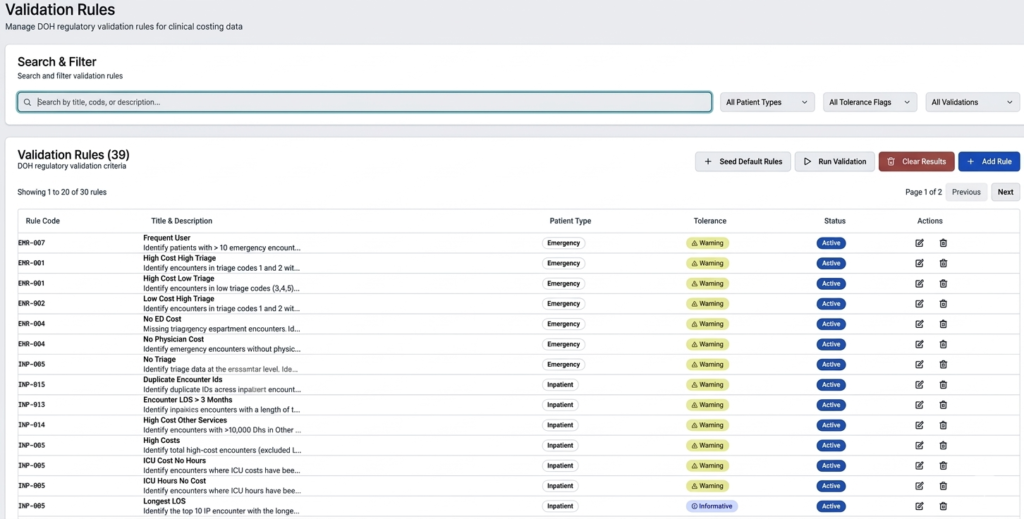1024x519 pixels.
Task: Click 'Showing 1 to 20 of 30 rules' text
Action: coord(62,192)
